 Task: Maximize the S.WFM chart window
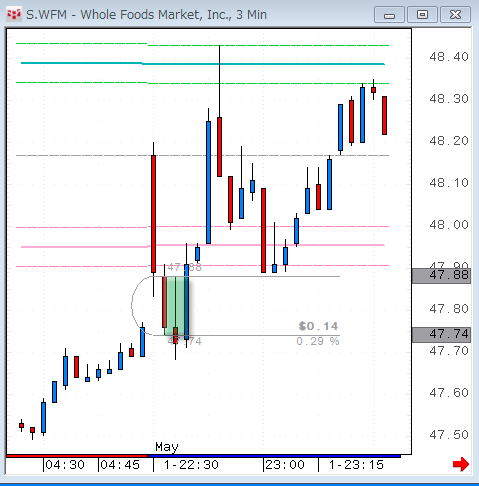[x=422, y=15]
